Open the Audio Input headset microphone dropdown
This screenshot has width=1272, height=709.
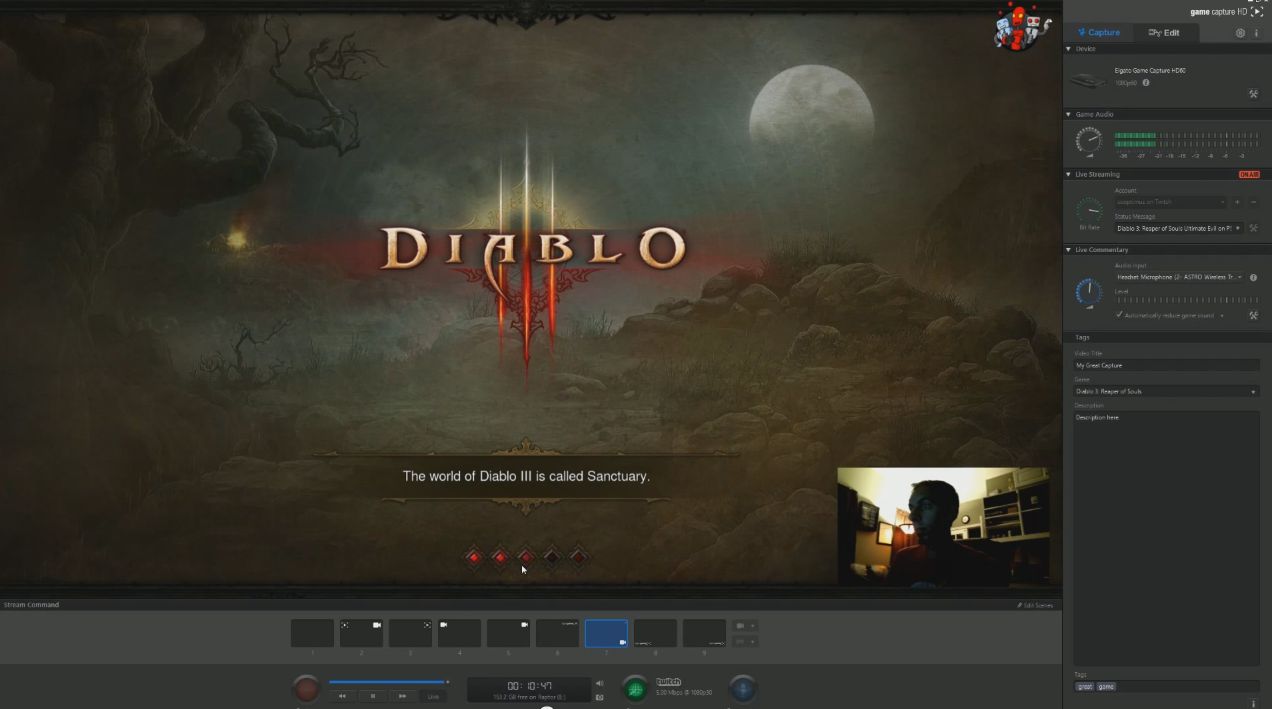[x=1240, y=277]
